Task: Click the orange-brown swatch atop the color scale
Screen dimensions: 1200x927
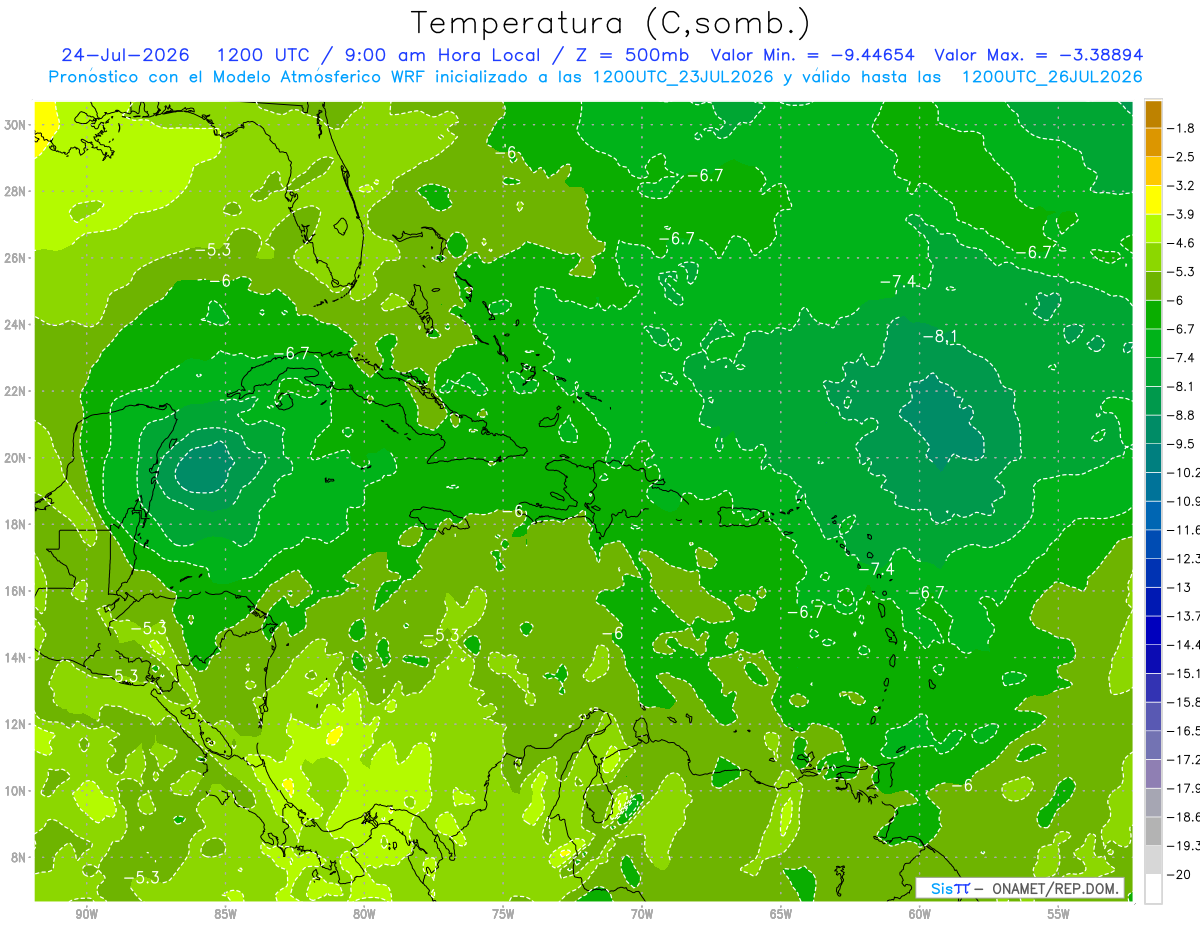Action: (x=1153, y=114)
